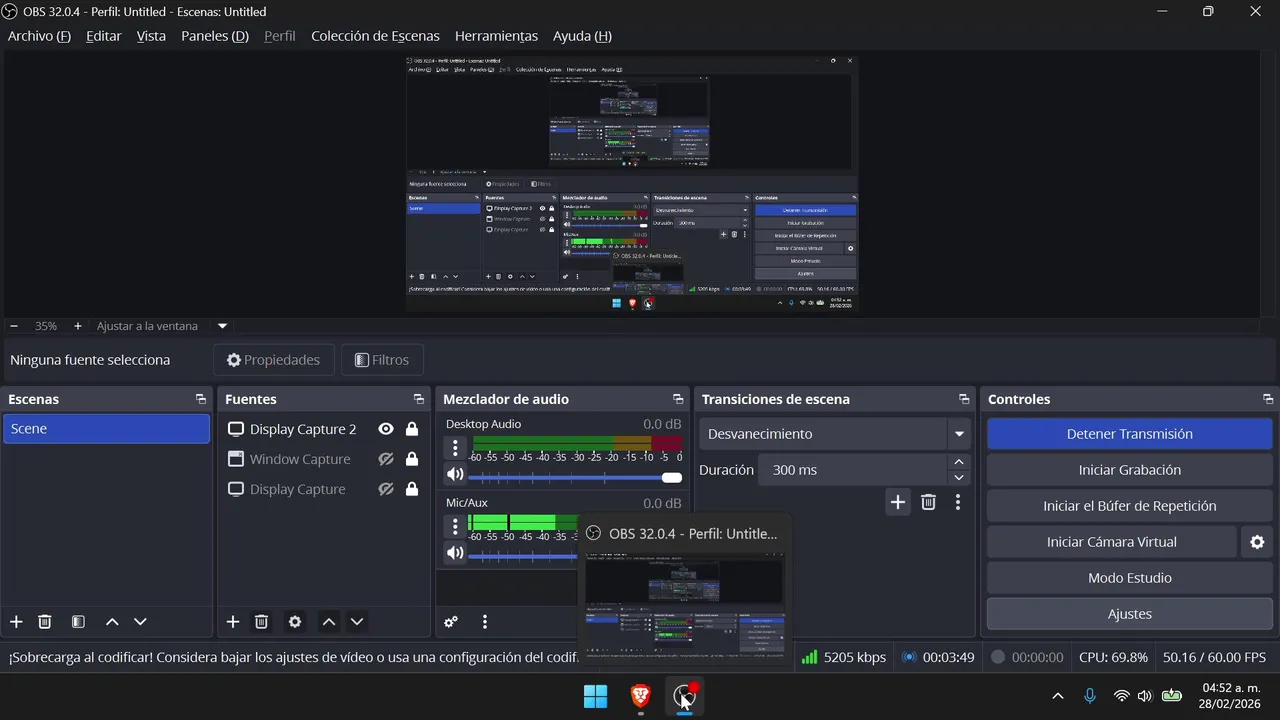Open virtual camera settings gear
Image resolution: width=1280 pixels, height=720 pixels.
1257,542
